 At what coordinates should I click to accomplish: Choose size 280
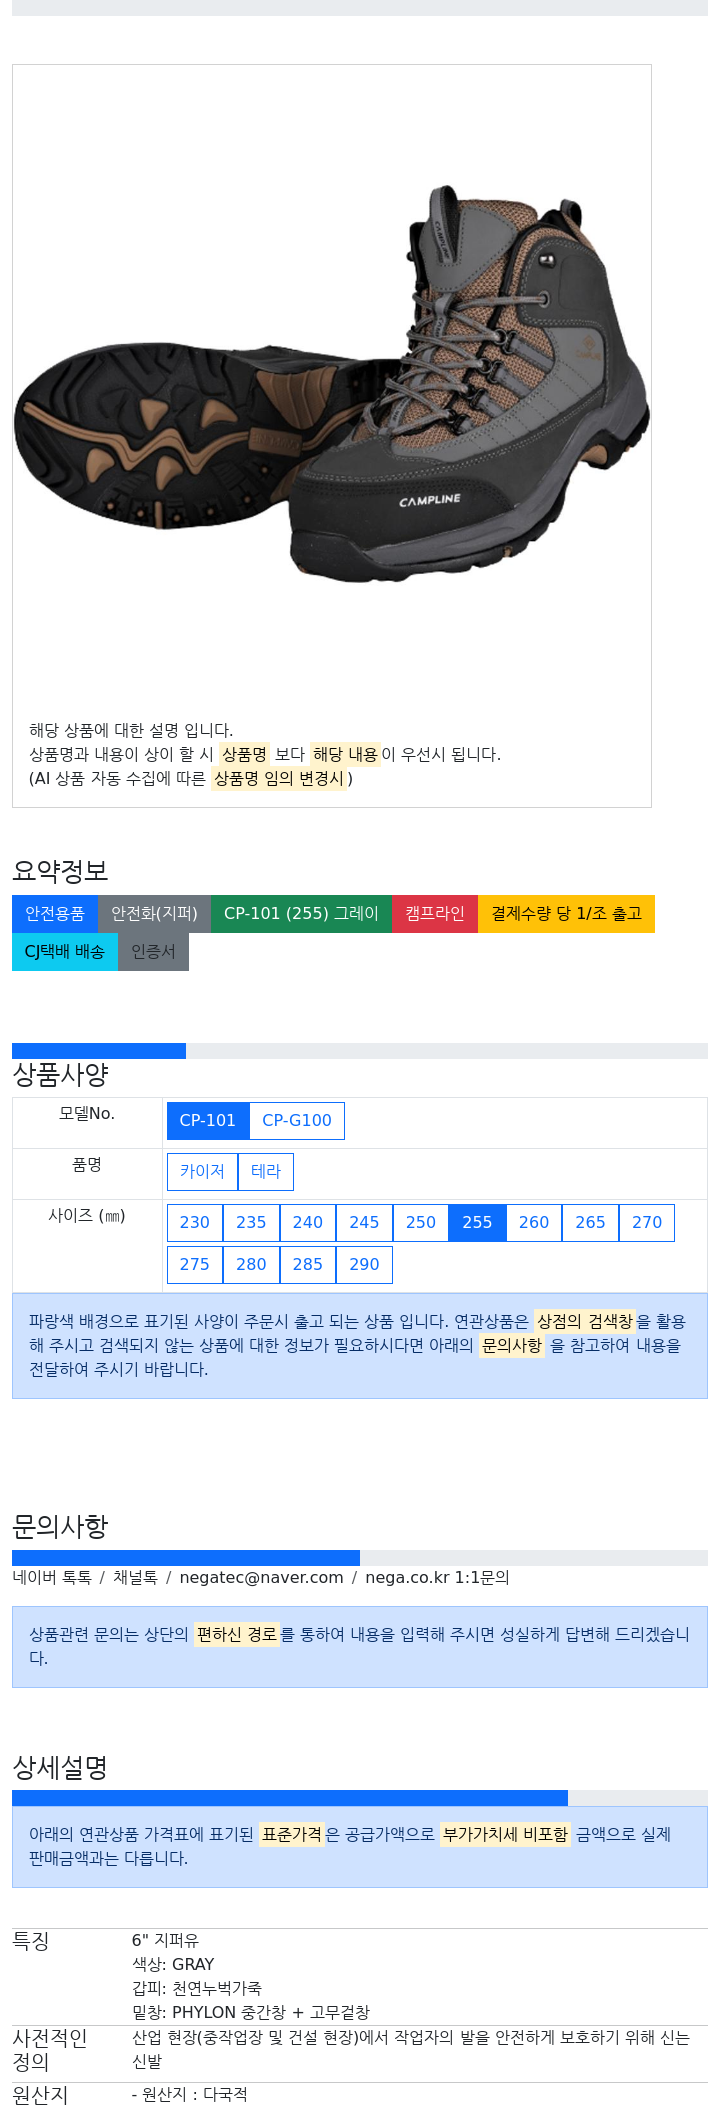tap(251, 1265)
